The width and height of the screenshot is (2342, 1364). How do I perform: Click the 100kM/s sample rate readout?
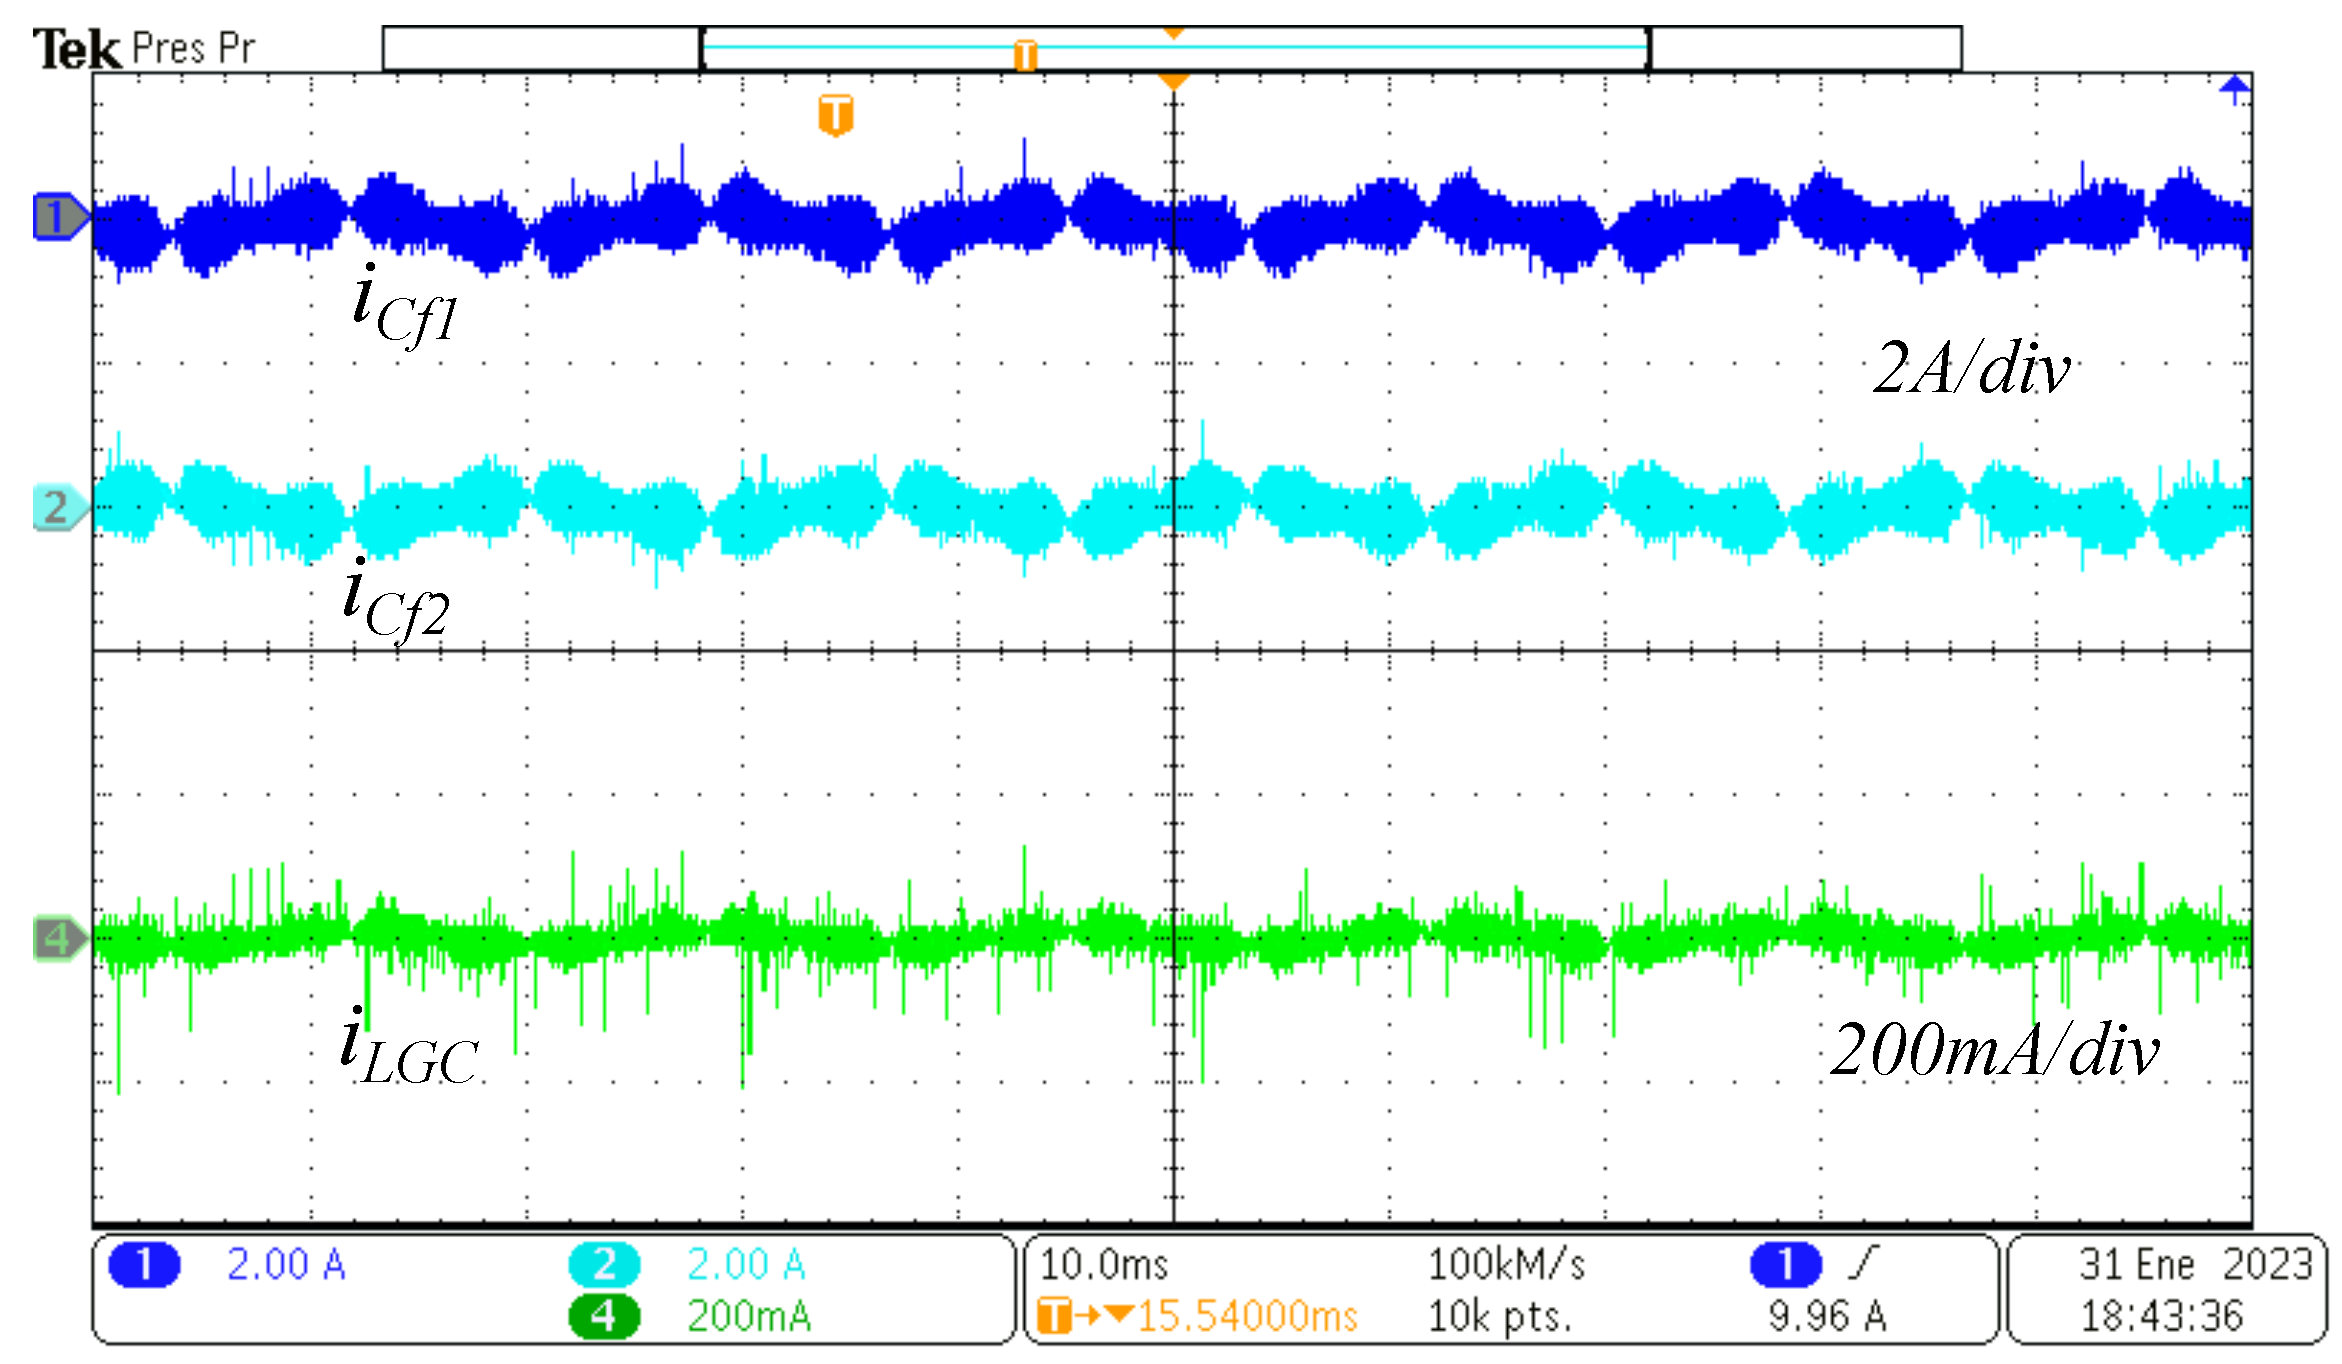[1506, 1265]
